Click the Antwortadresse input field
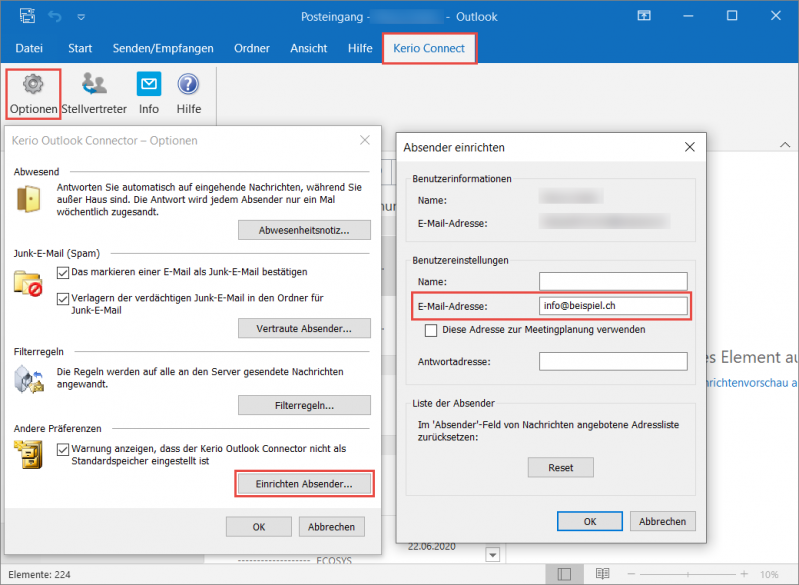The width and height of the screenshot is (799, 585). [x=613, y=361]
